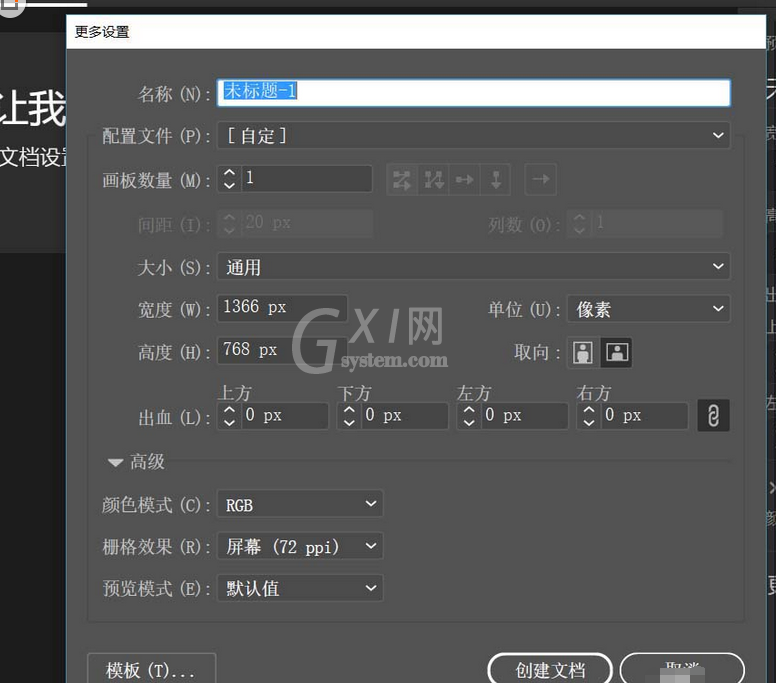Viewport: 776px width, 683px height.
Task: Open the 颜色模式 dropdown showing RGB
Action: [300, 504]
